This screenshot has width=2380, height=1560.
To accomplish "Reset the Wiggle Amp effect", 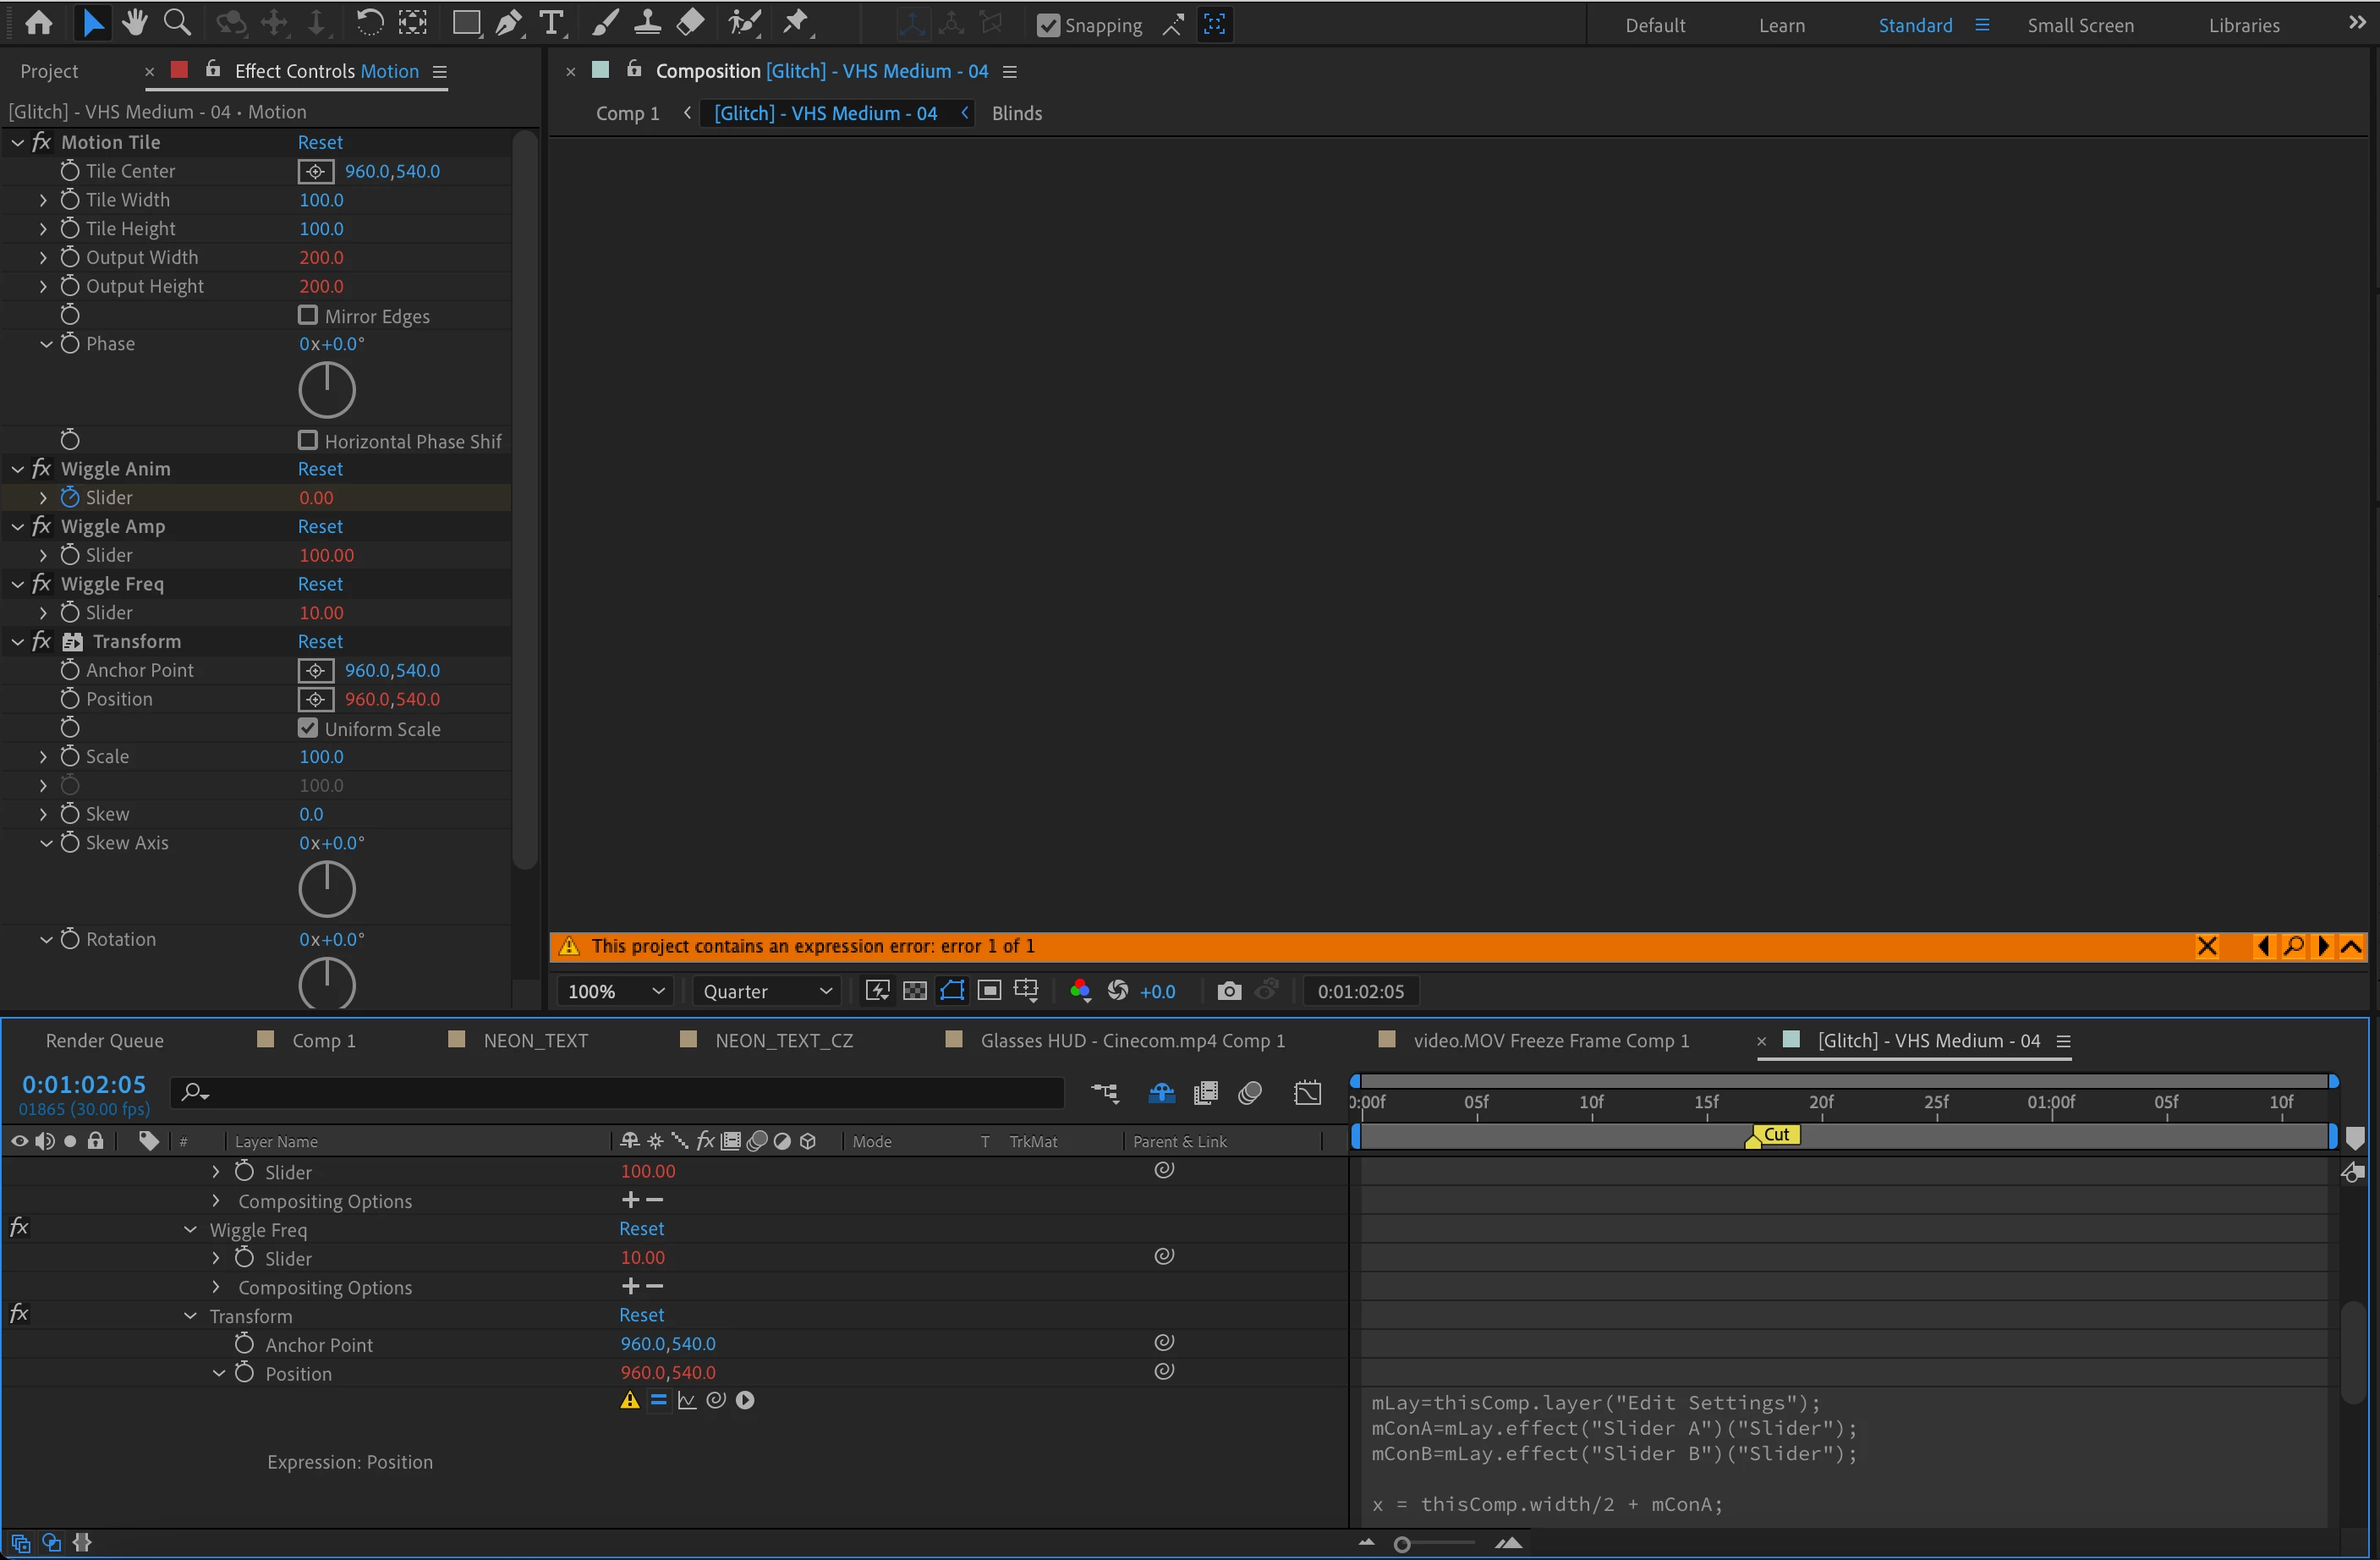I will 320,526.
